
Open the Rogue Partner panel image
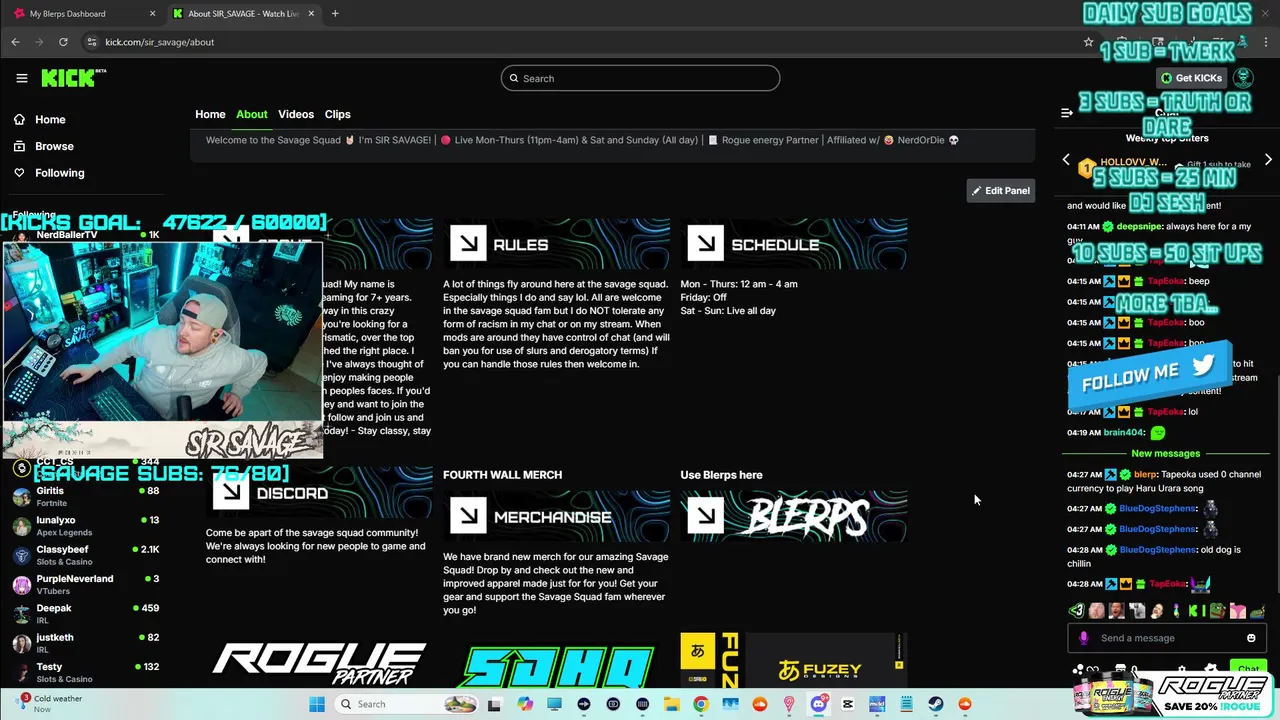pyautogui.click(x=320, y=664)
